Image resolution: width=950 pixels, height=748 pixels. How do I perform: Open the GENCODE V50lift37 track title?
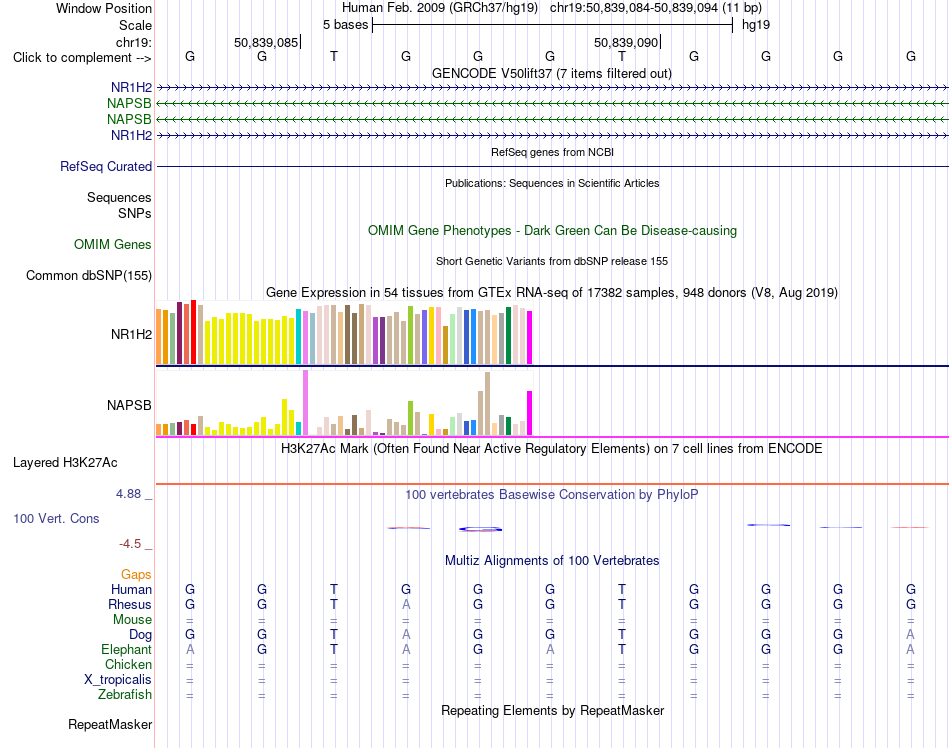pos(551,73)
